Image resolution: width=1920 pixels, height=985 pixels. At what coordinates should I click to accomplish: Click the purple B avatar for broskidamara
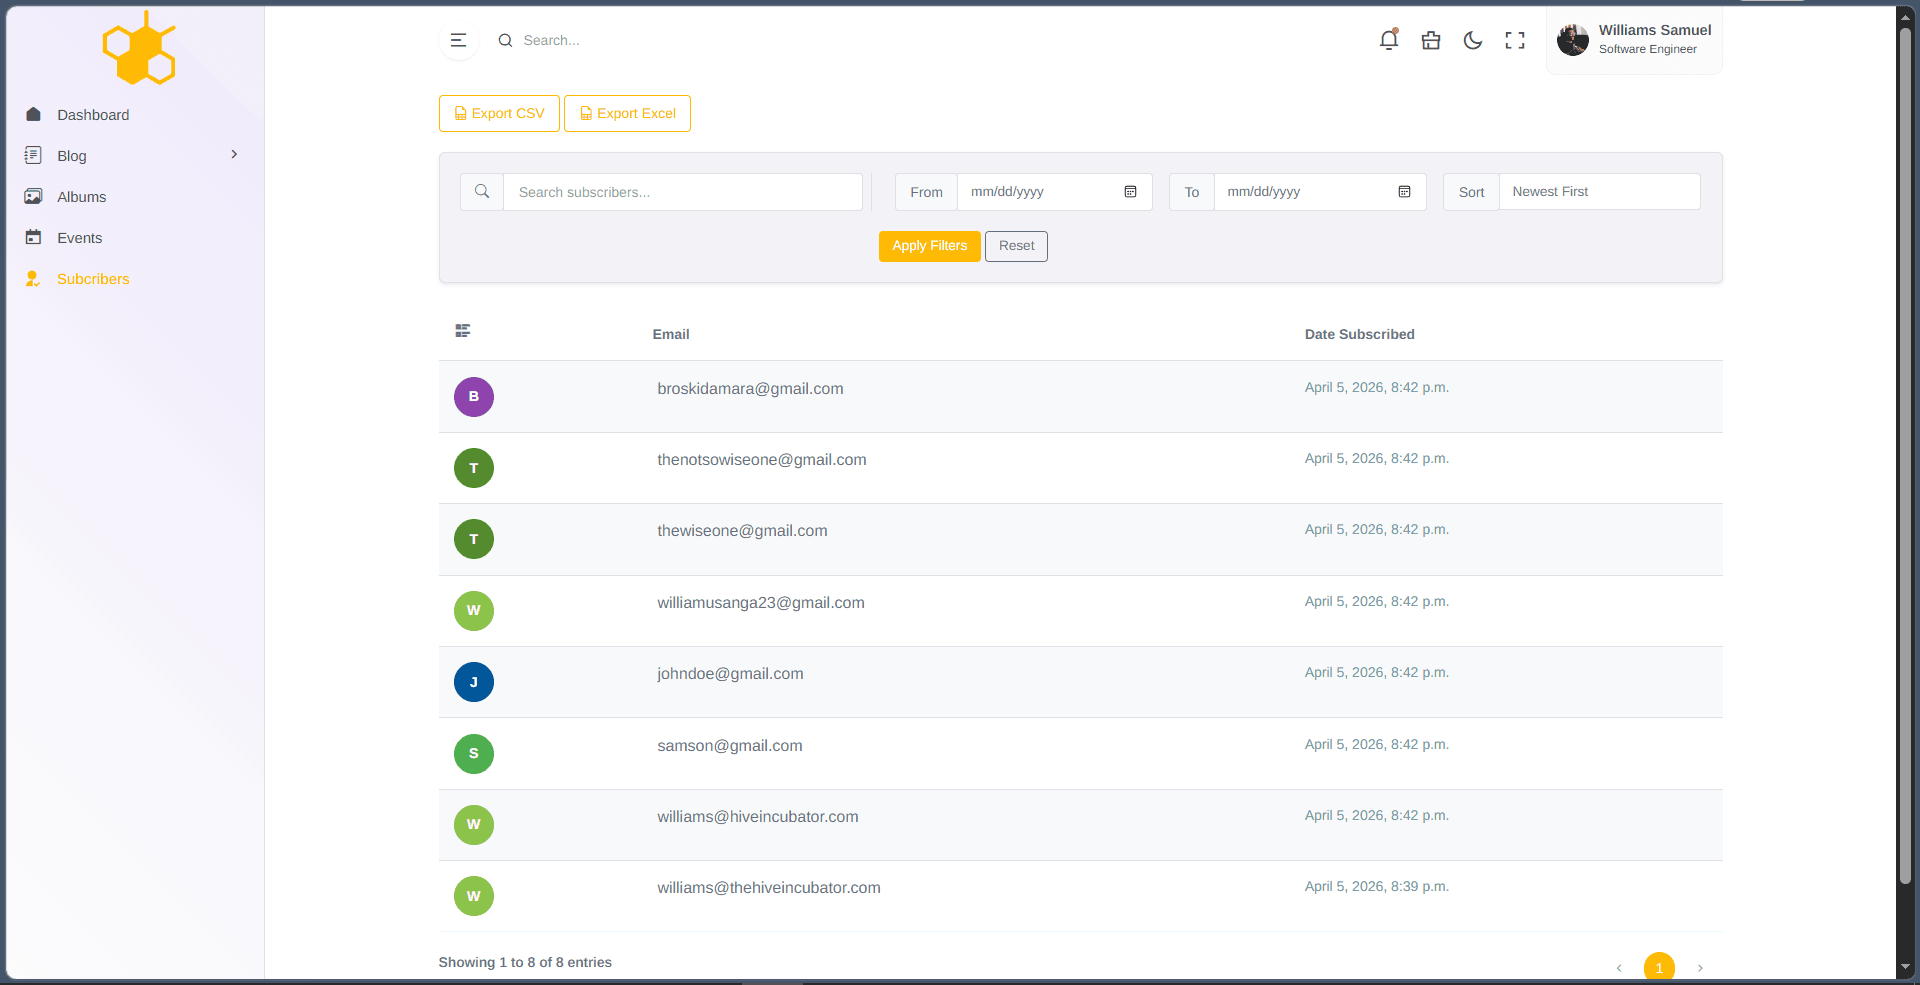[474, 397]
